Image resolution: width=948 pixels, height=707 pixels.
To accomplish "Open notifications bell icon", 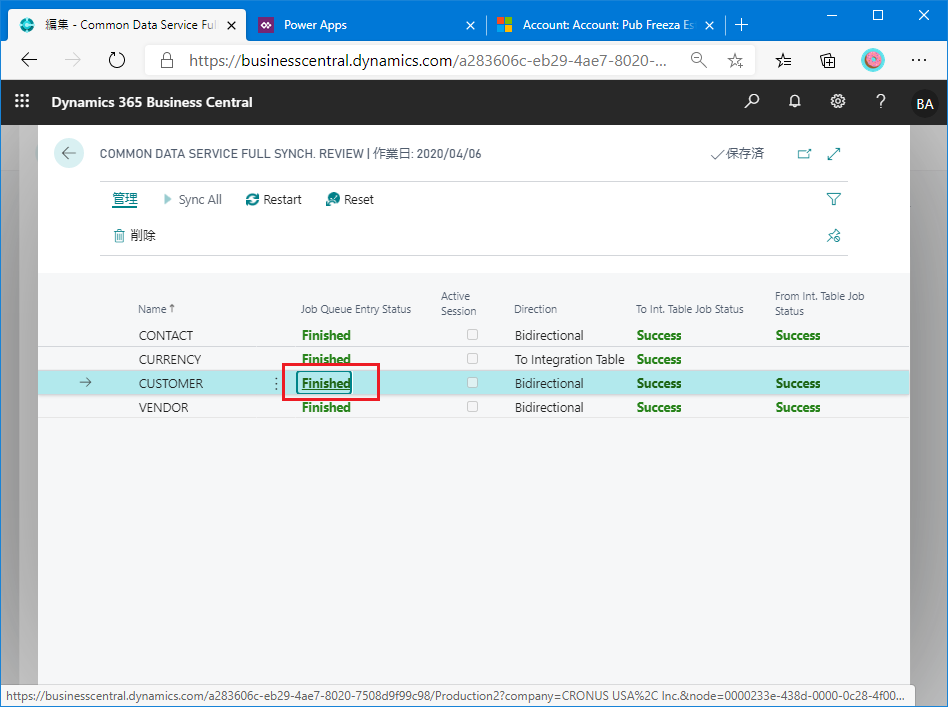I will (794, 101).
